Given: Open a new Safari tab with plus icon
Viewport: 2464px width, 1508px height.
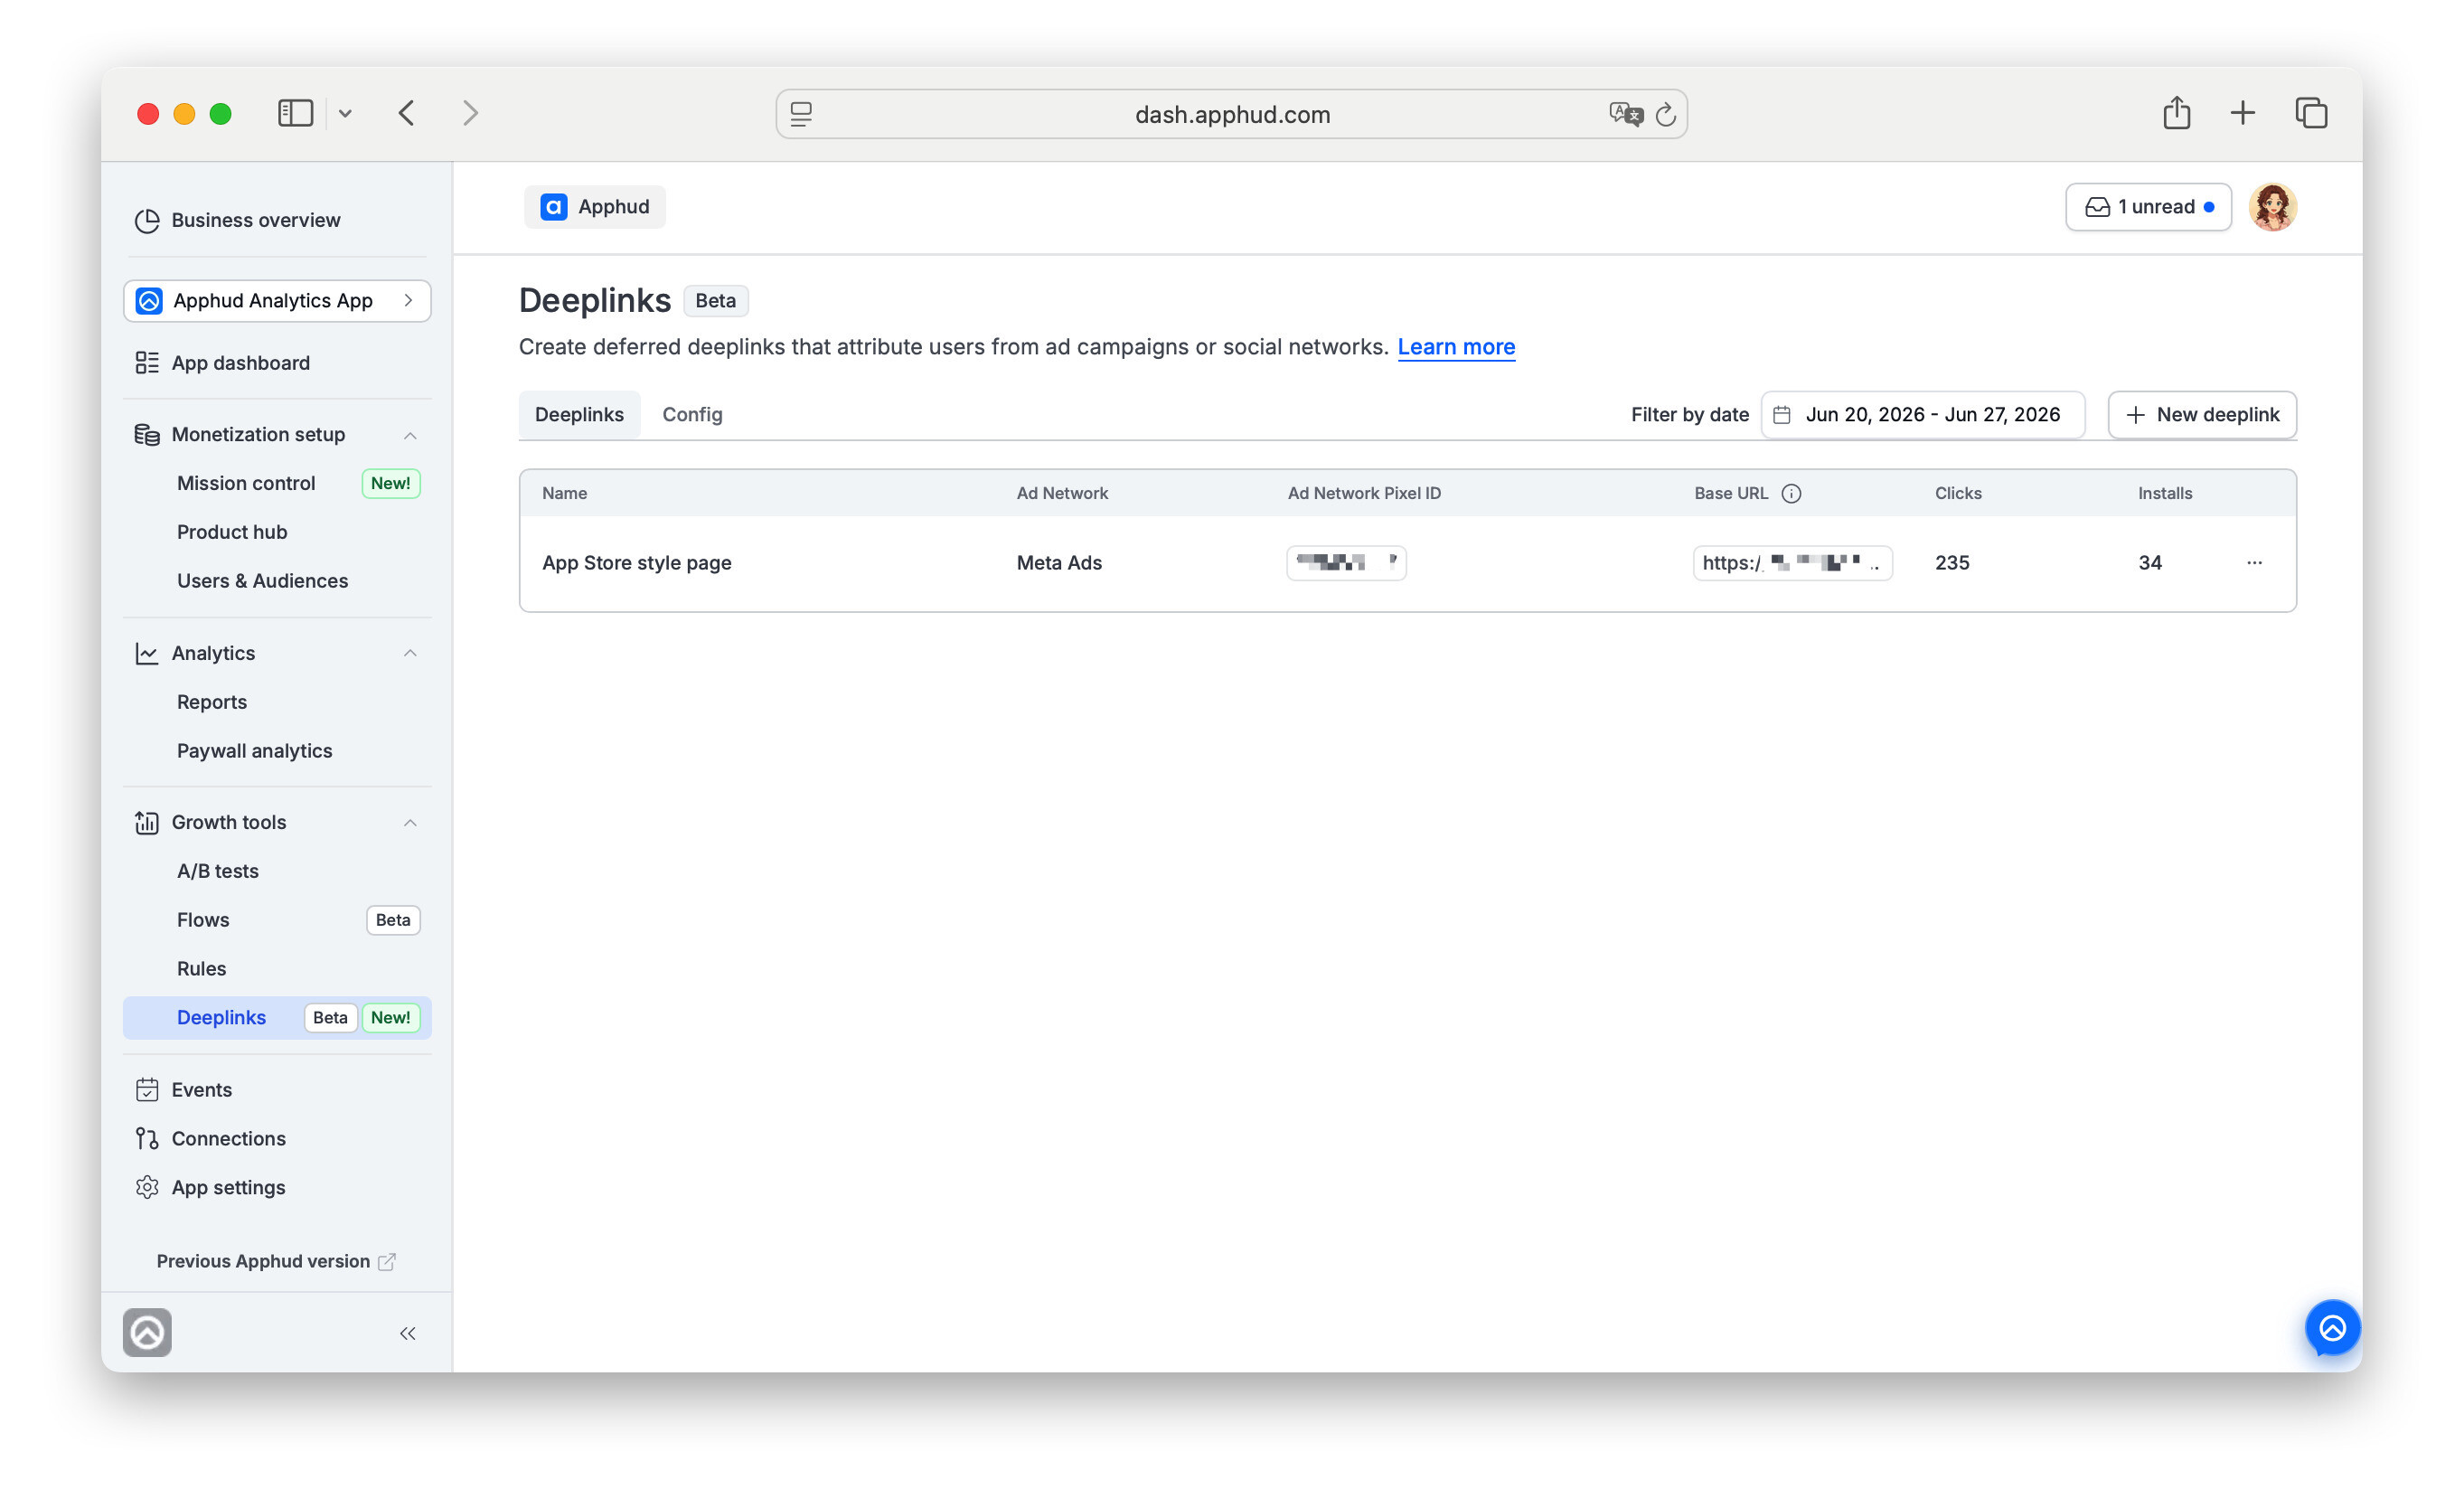Looking at the screenshot, I should point(2243,113).
